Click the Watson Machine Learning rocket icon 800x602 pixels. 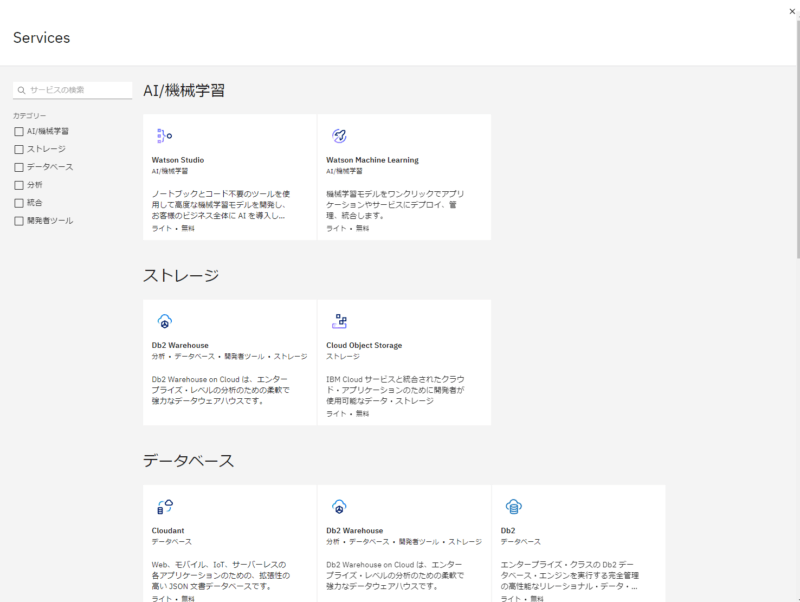coord(339,136)
